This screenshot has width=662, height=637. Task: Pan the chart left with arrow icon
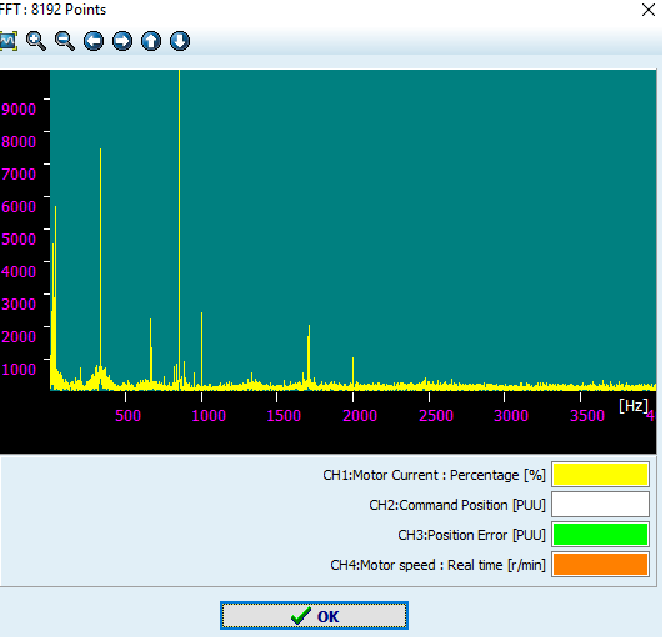coord(94,41)
